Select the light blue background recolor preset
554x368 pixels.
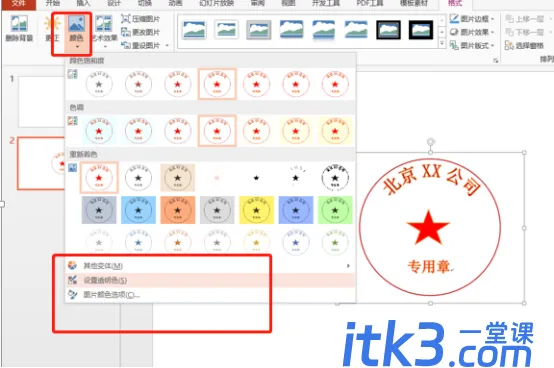coord(138,210)
